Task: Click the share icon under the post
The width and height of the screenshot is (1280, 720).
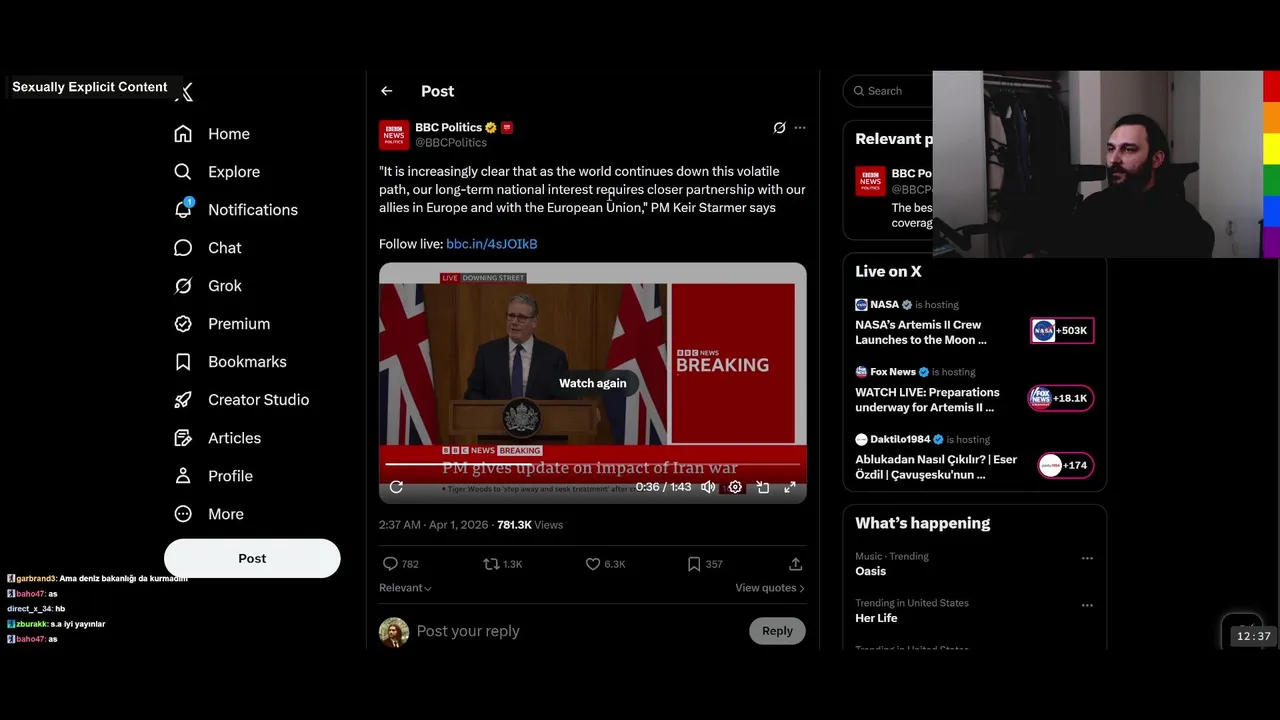Action: (x=795, y=564)
